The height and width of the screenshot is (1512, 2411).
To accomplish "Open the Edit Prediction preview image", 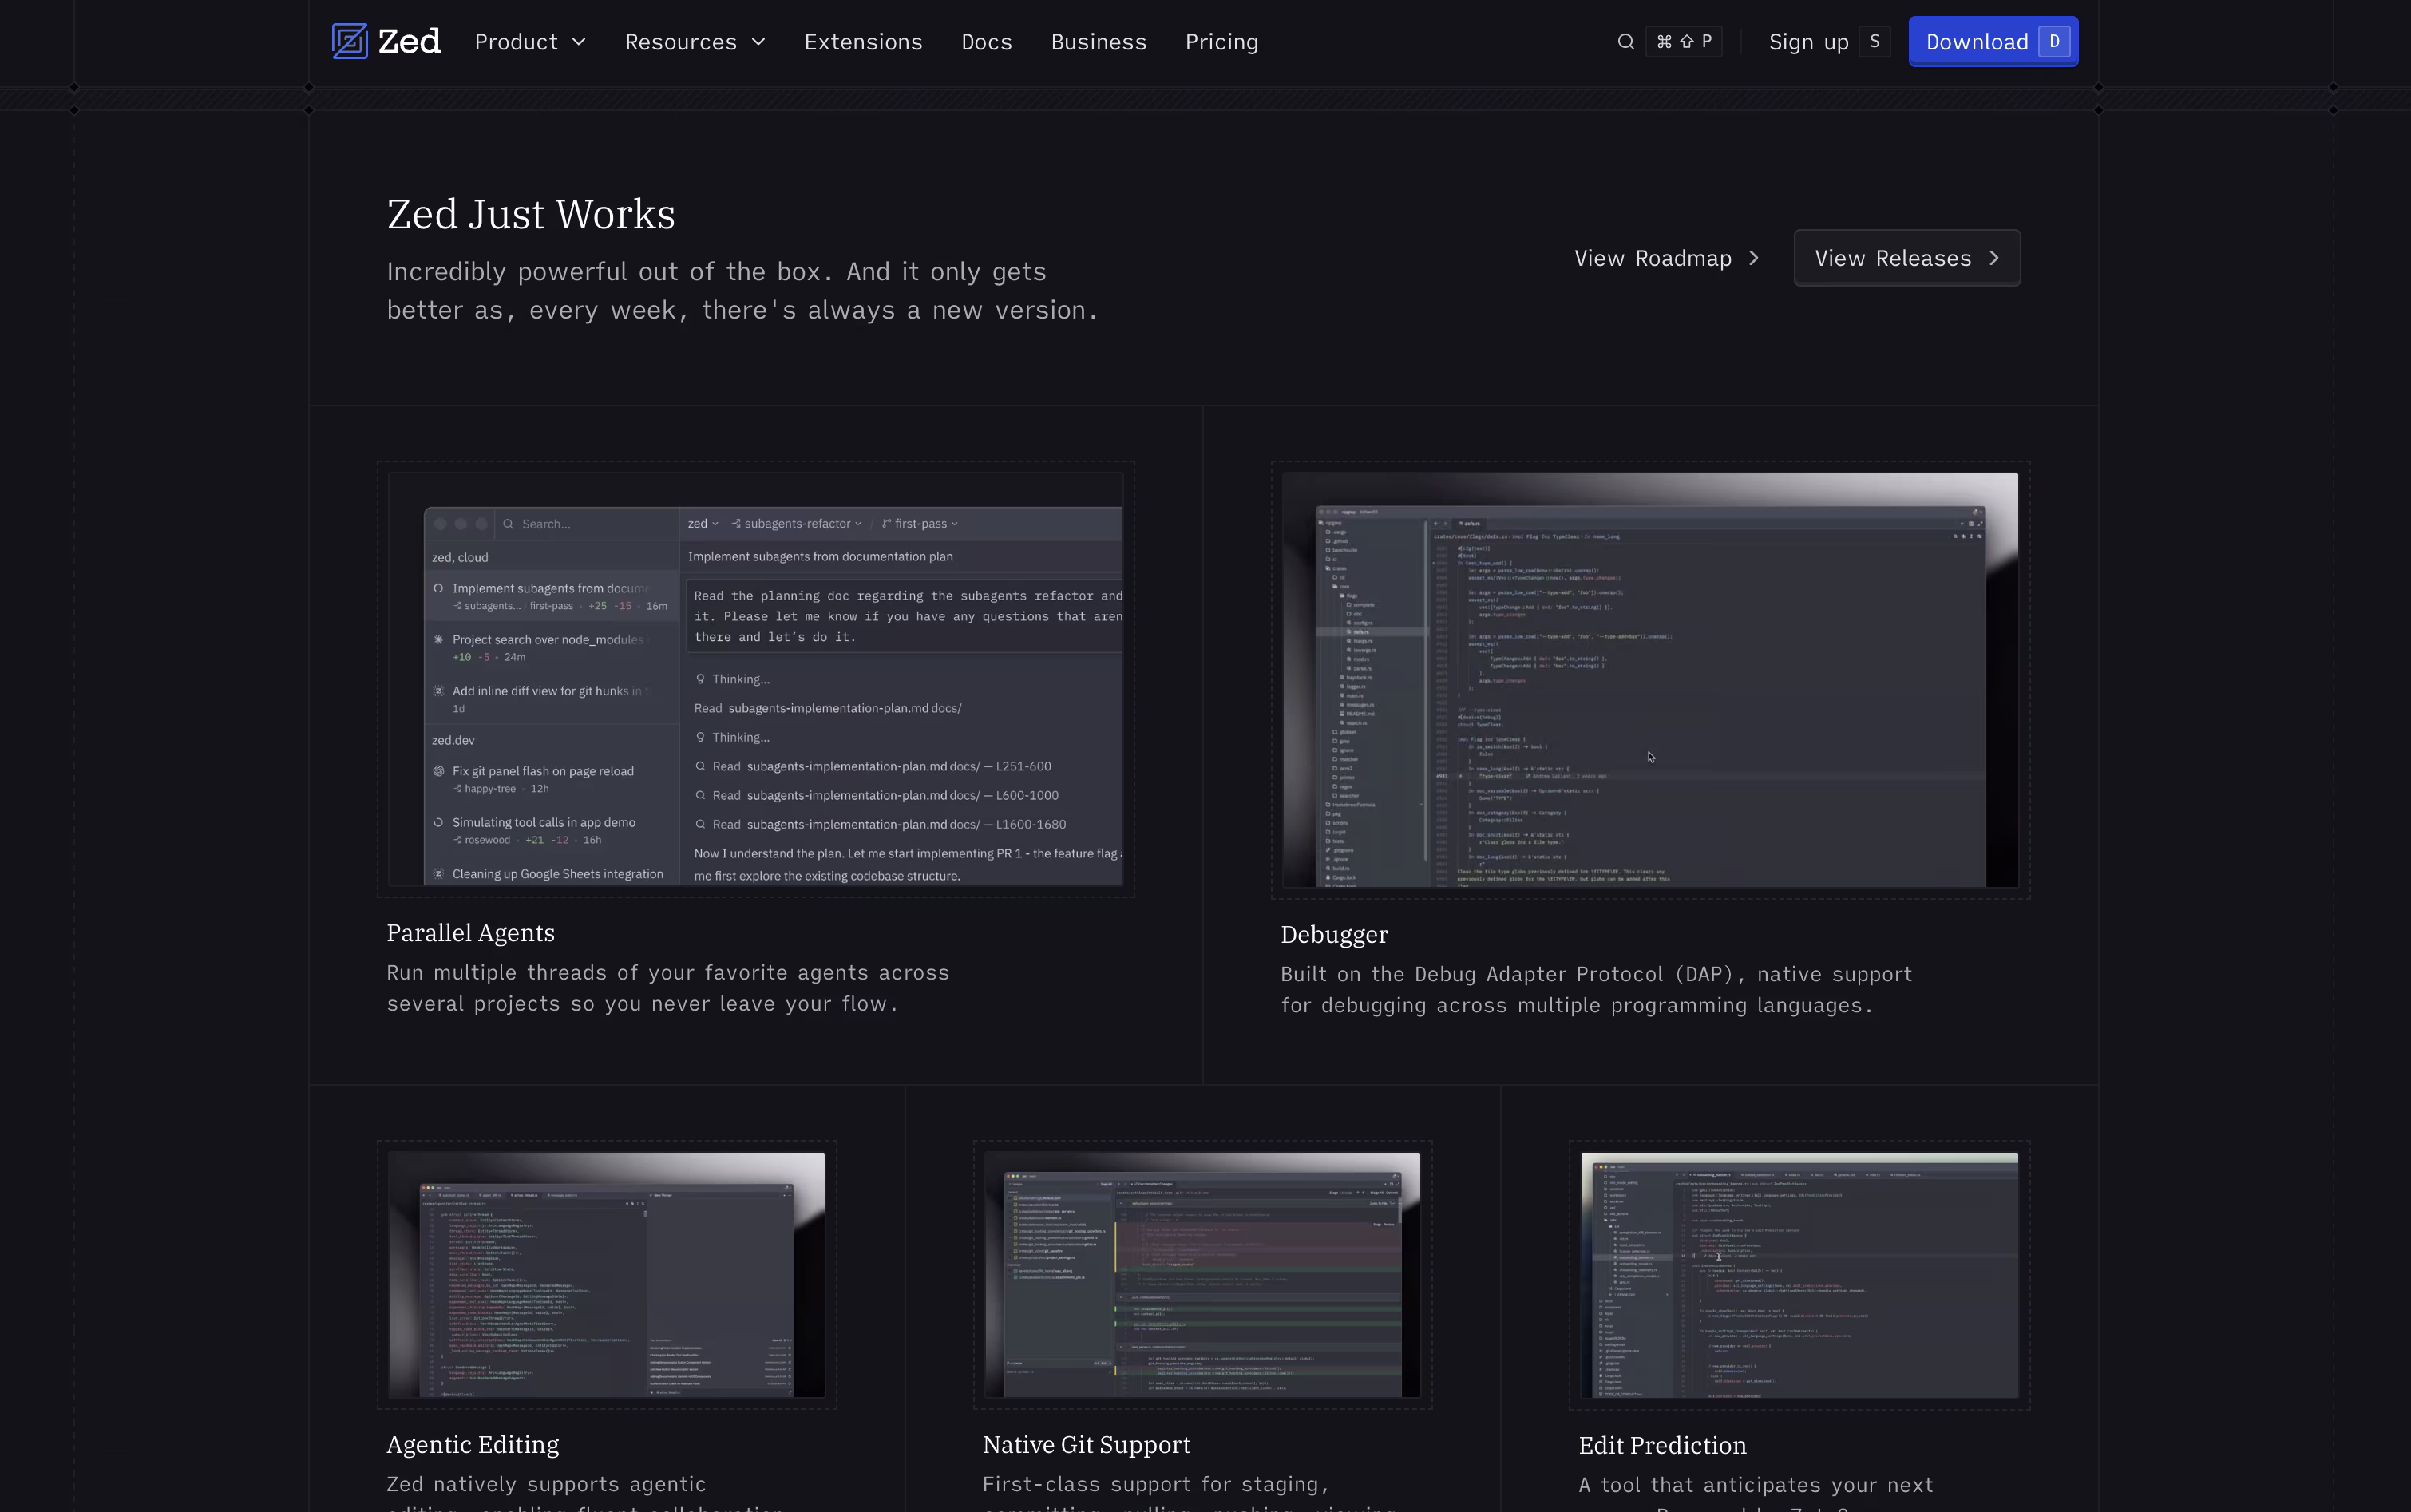I will pos(1799,1275).
